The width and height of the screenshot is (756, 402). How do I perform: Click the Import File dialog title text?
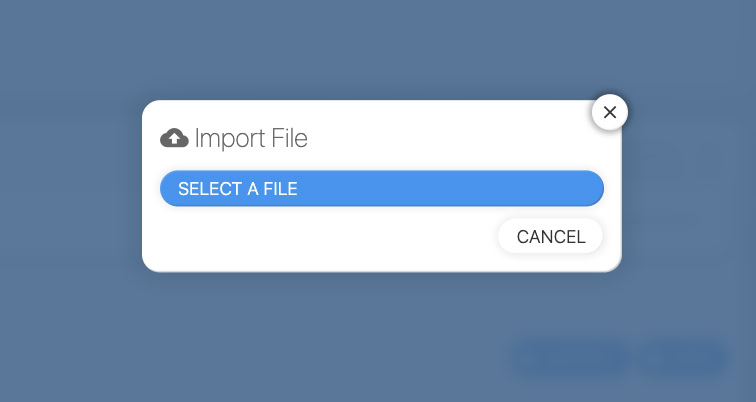coord(251,138)
